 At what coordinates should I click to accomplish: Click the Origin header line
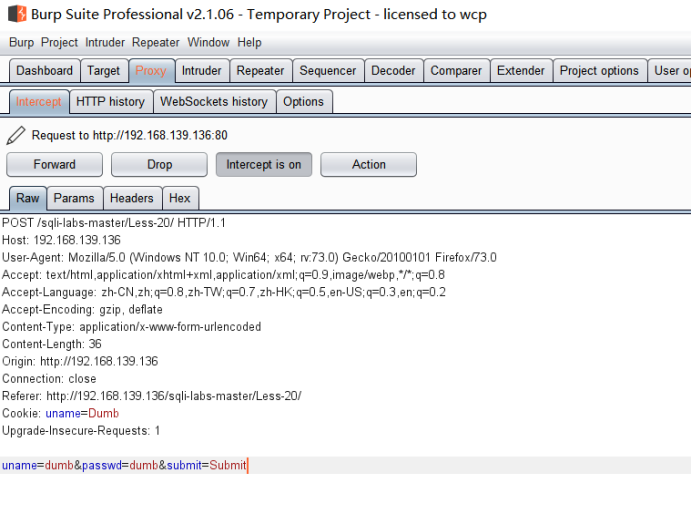point(80,361)
